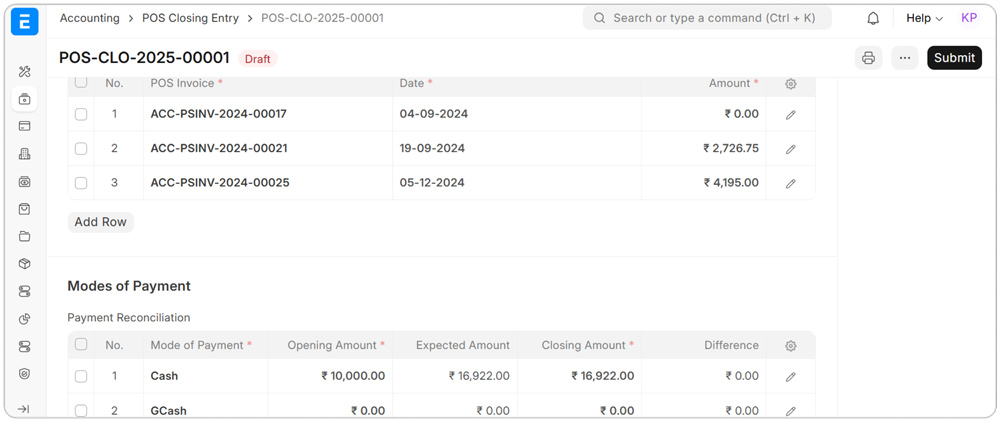Click Add Row under POS invoices
Viewport: 1000px width, 422px height.
pos(100,222)
